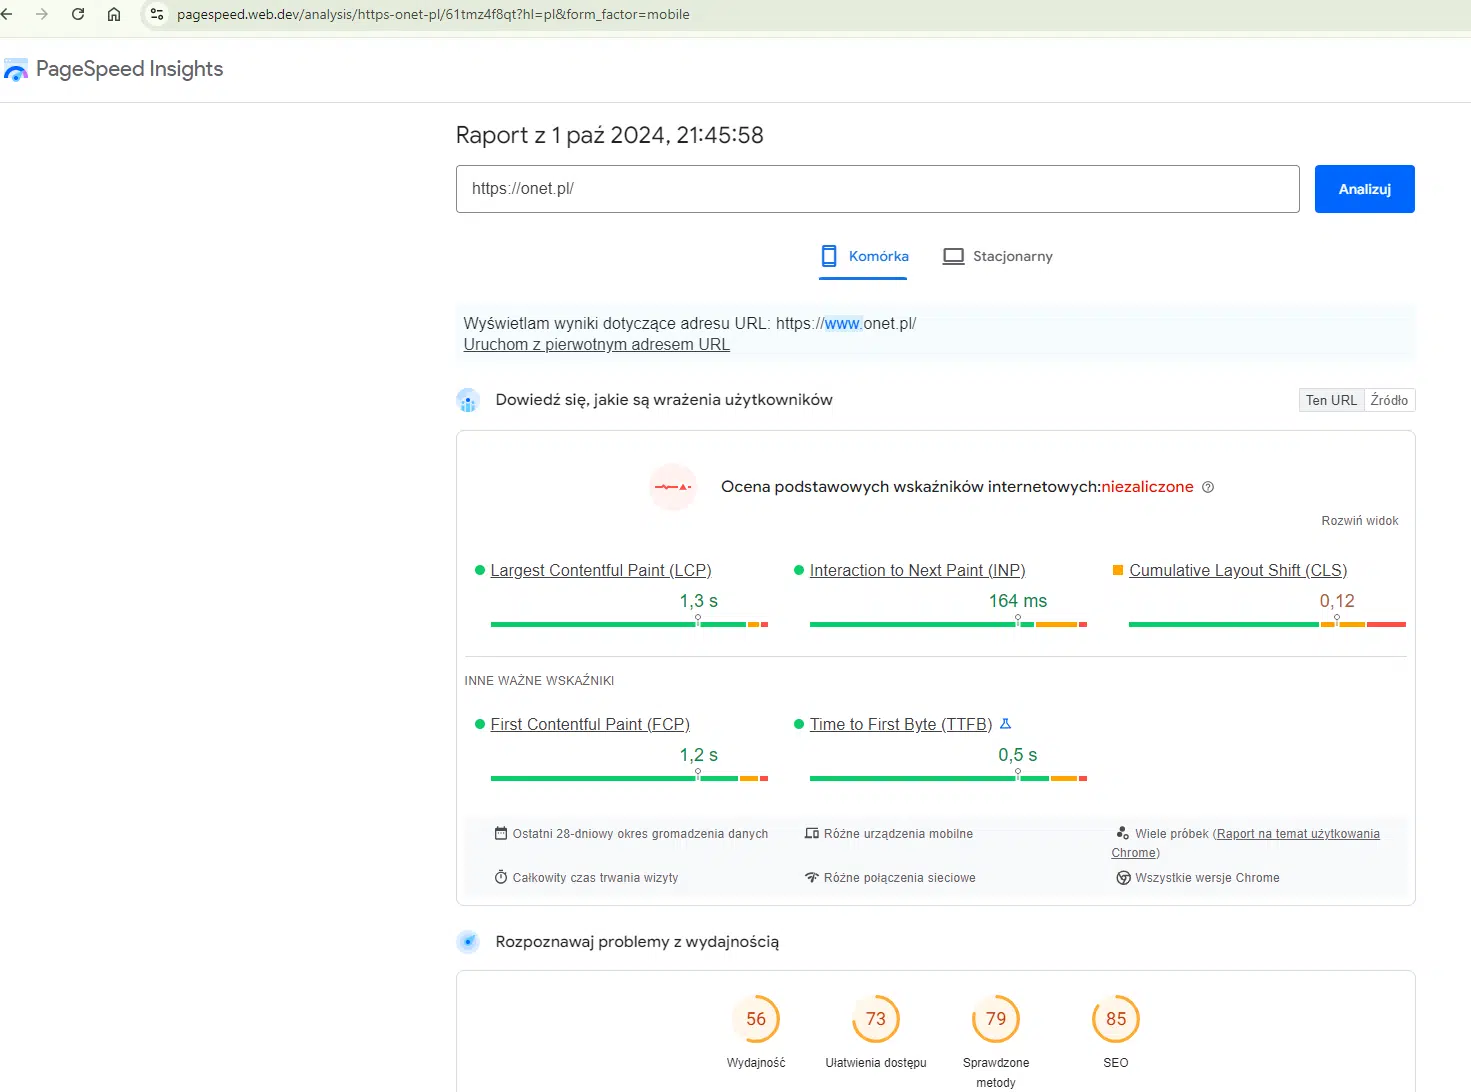Image resolution: width=1471 pixels, height=1092 pixels.
Task: Open Cumulative Layout Shift (CLS) link
Action: click(x=1238, y=570)
